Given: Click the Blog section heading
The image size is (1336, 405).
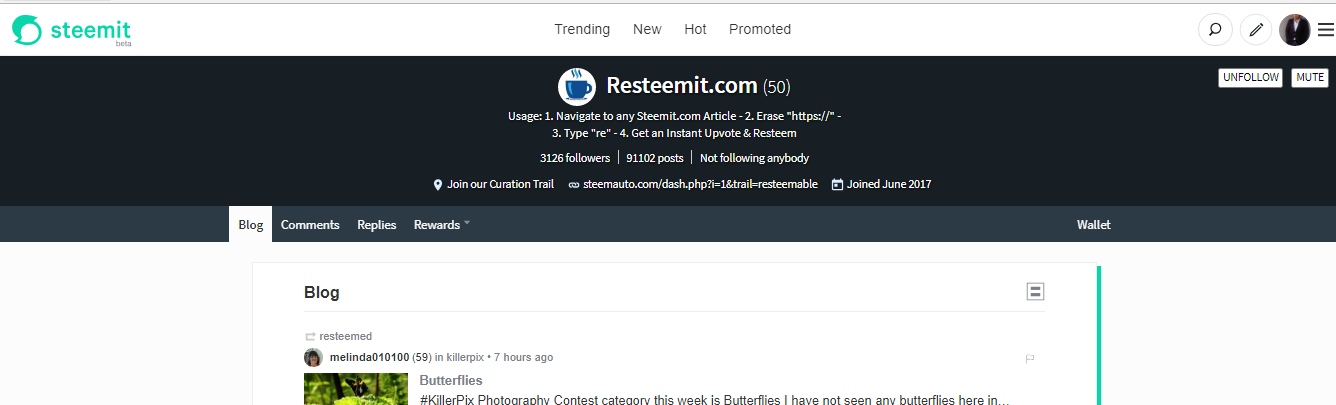Looking at the screenshot, I should coord(322,293).
